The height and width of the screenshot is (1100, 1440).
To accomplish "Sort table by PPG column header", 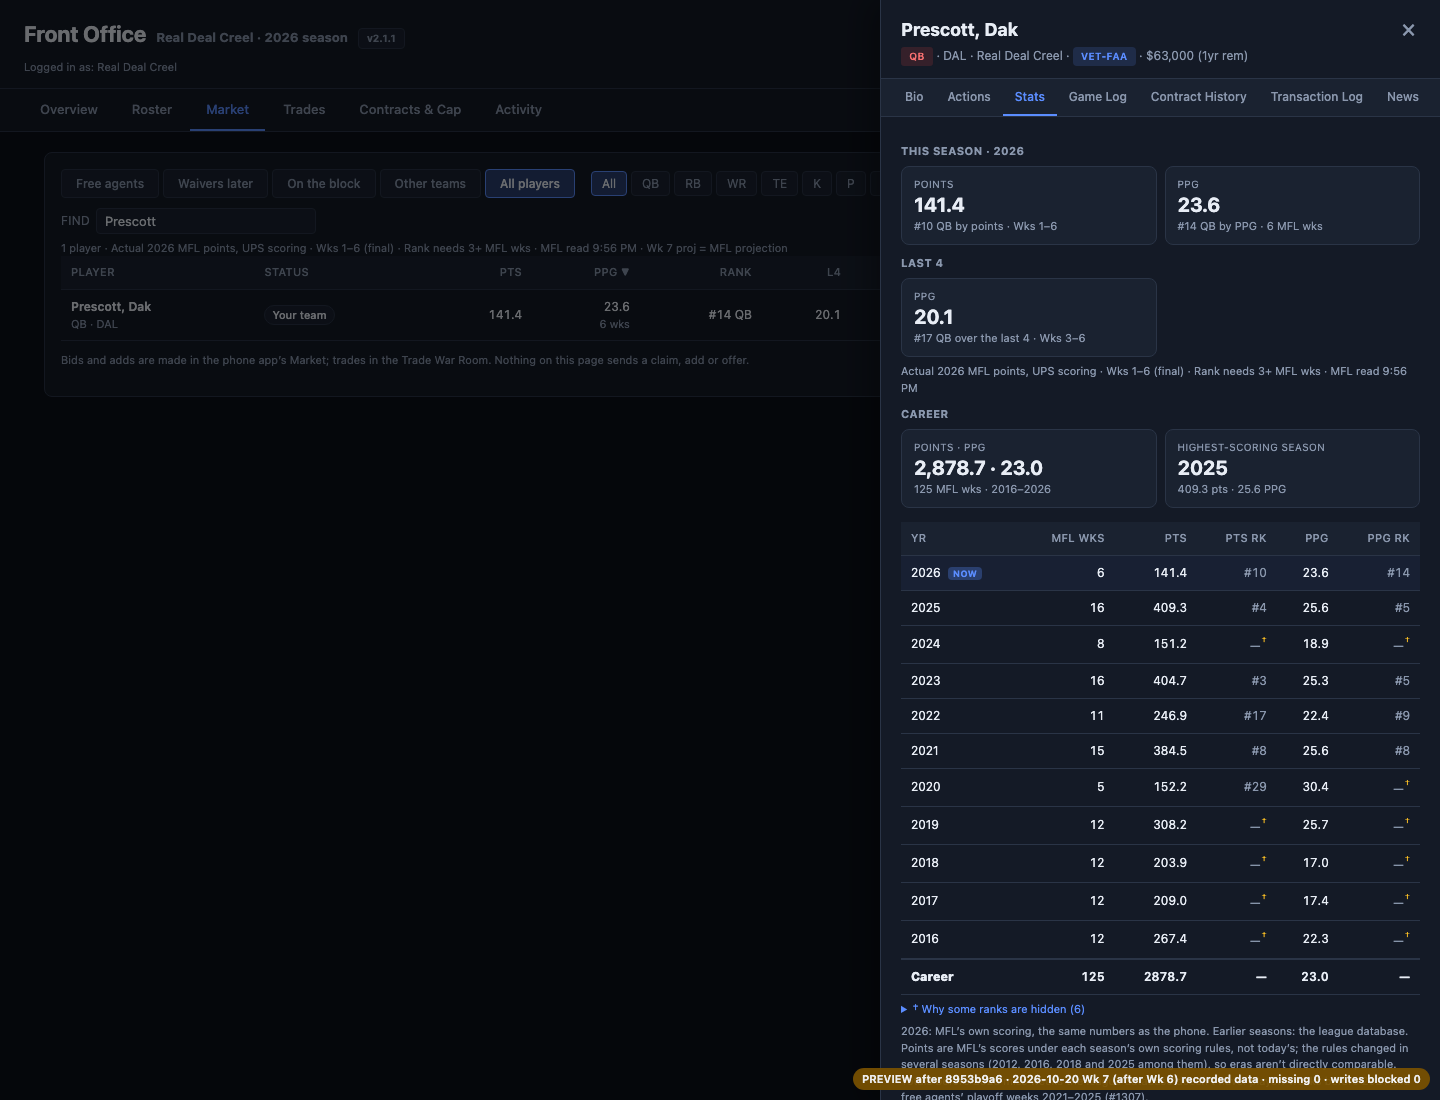I will tap(611, 272).
